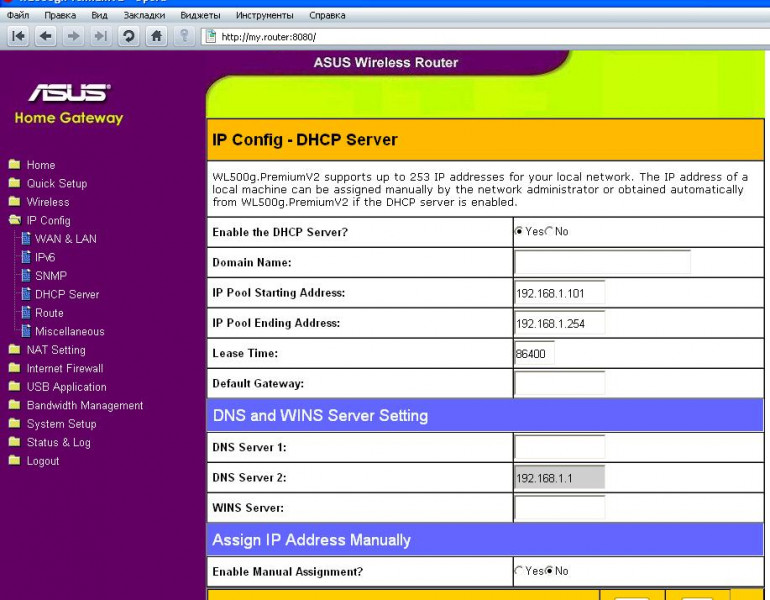Click the Logout folder icon

15,460
